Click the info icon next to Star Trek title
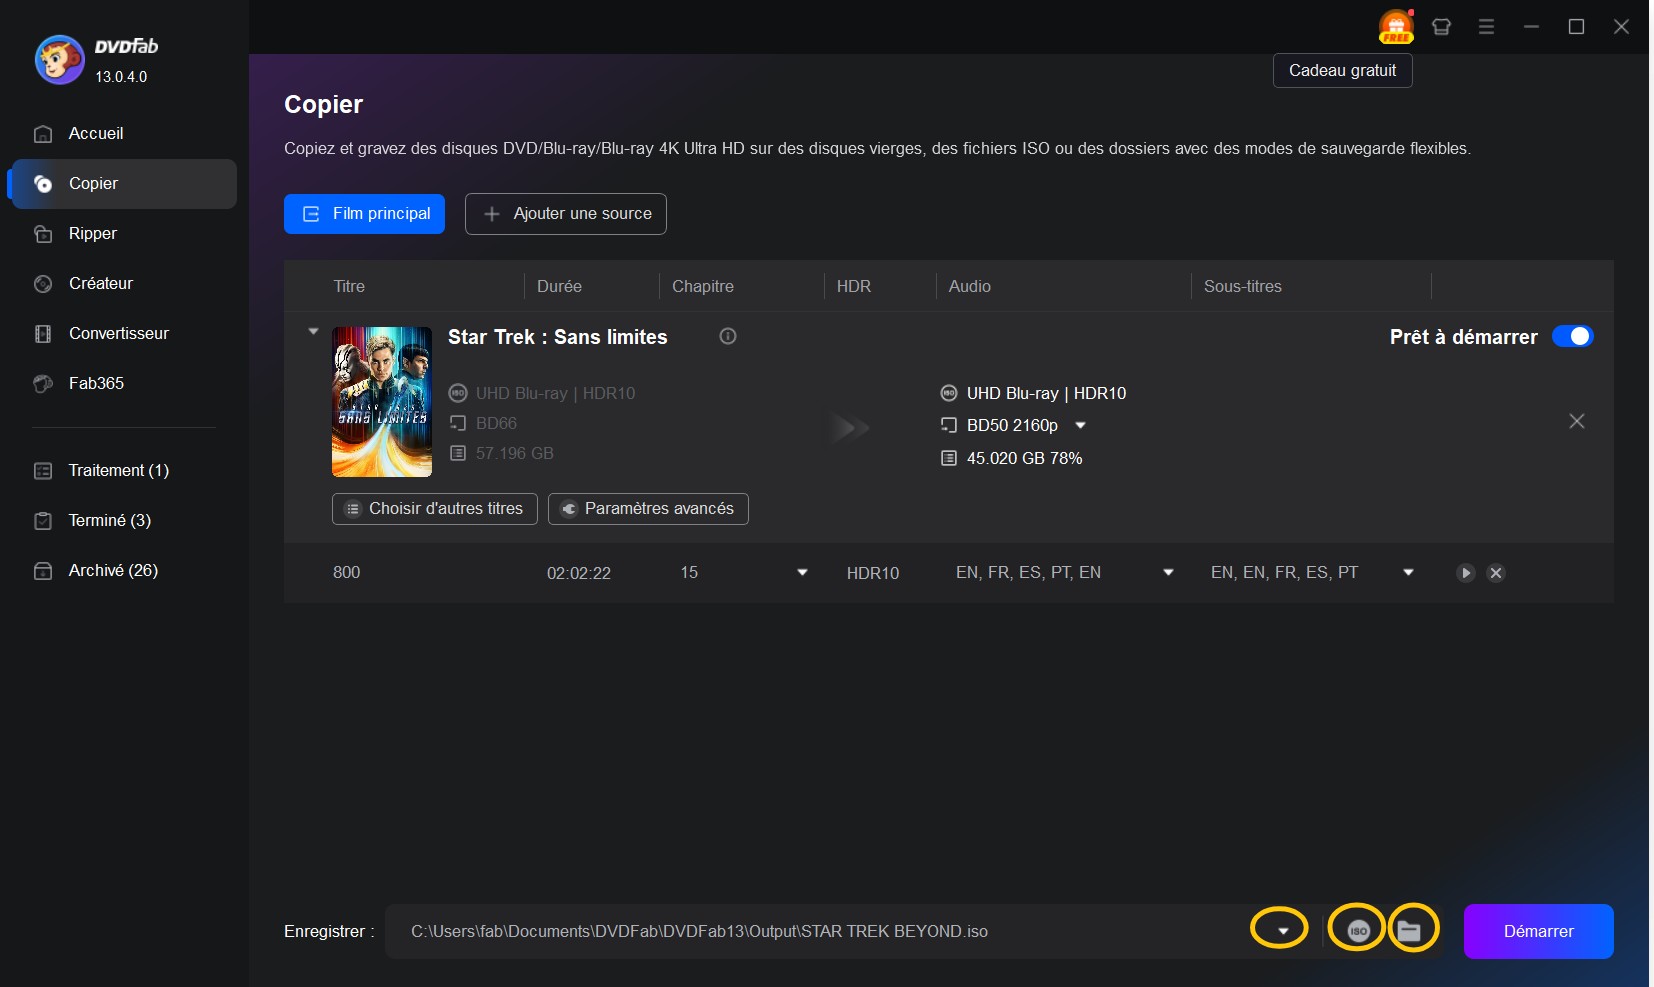1654x987 pixels. coord(727,337)
